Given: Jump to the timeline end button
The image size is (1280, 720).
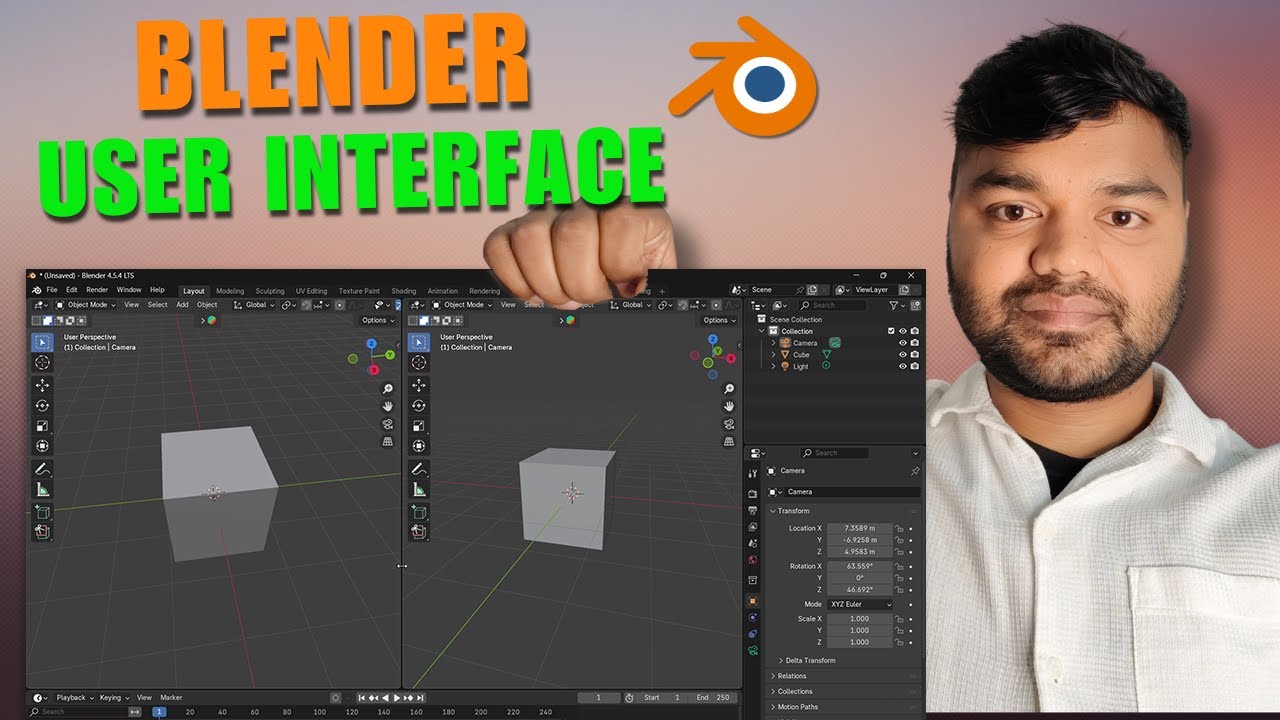Looking at the screenshot, I should pos(421,698).
